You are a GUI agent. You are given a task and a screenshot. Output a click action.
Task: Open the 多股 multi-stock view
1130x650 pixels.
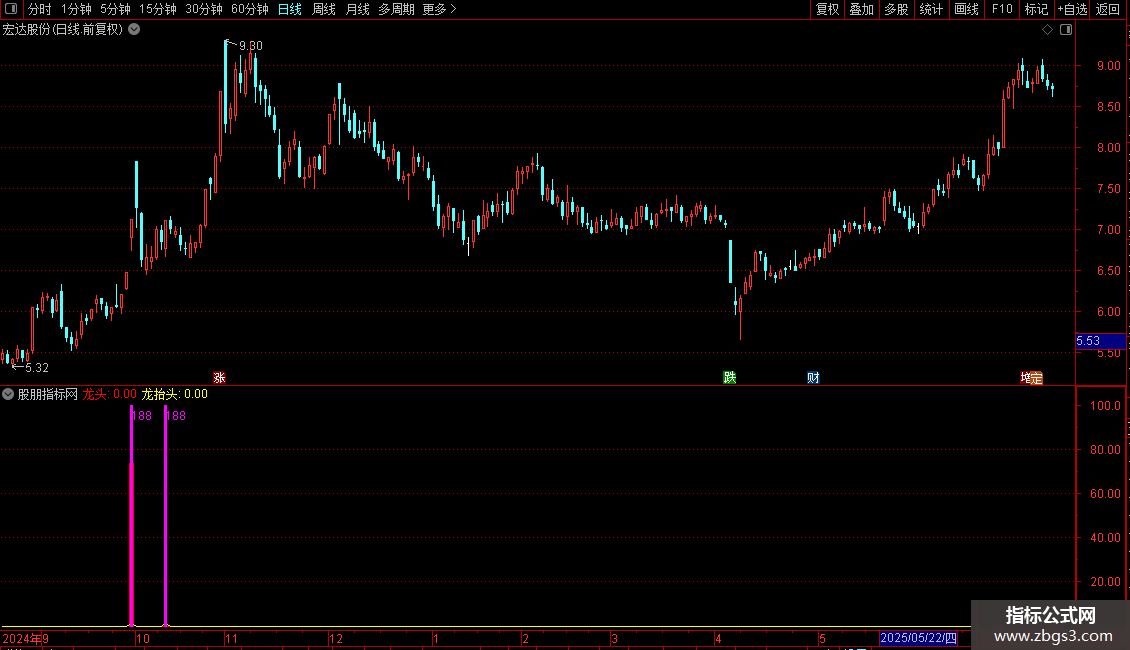tap(896, 9)
